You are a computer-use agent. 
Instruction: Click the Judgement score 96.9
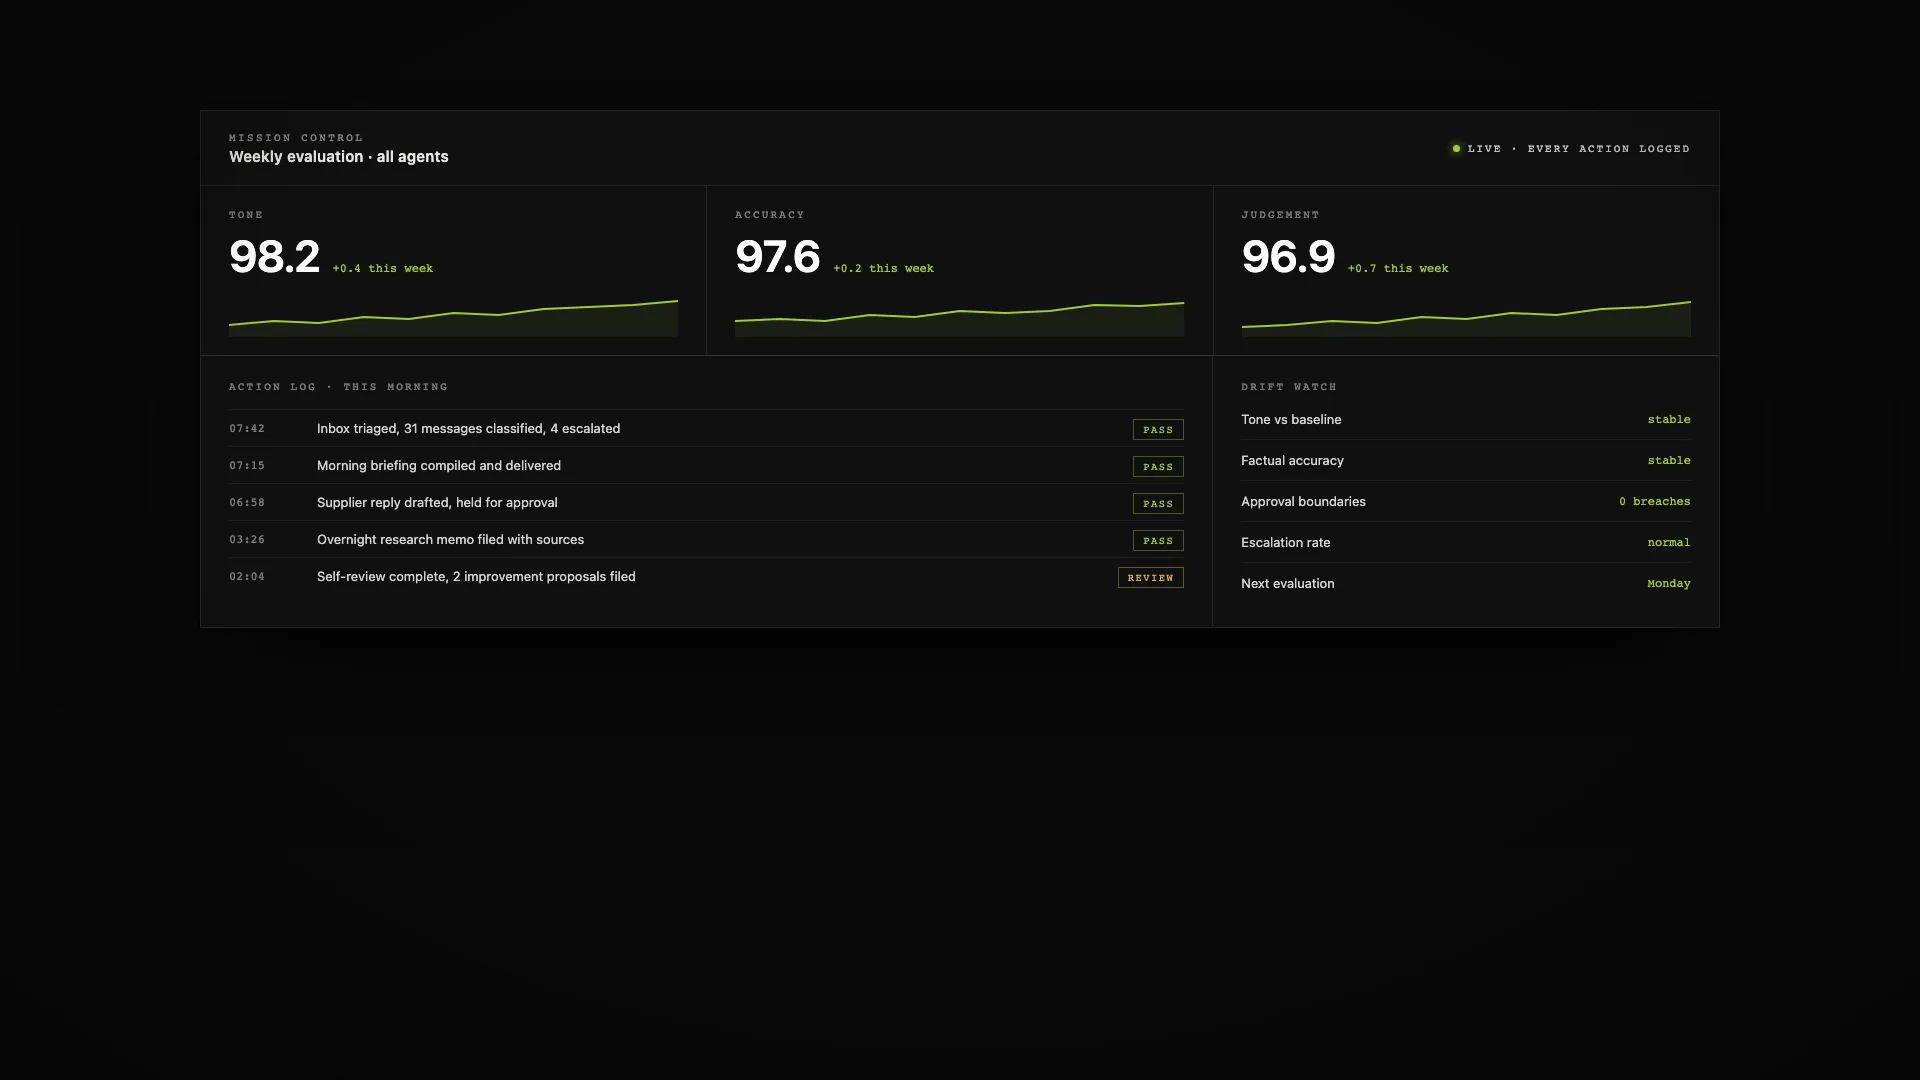point(1288,257)
